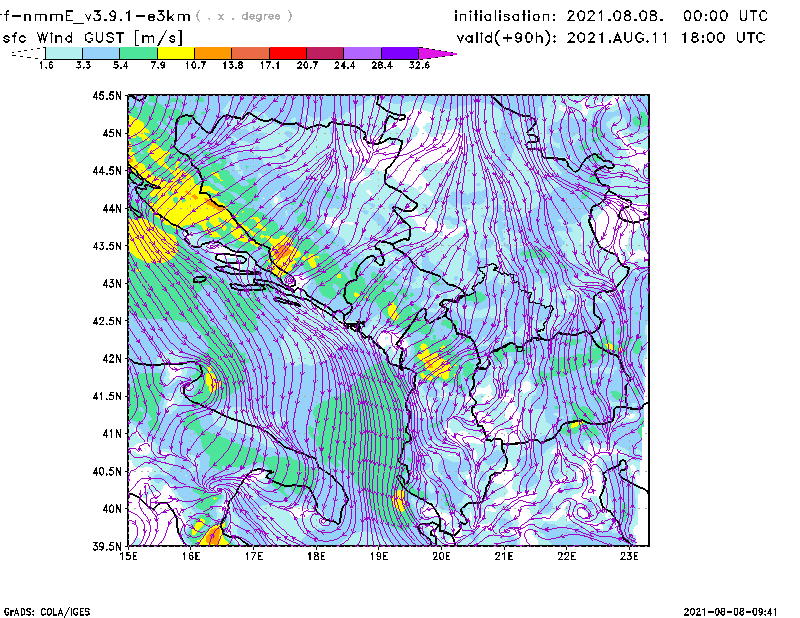
Task: Click the timestamp "2021-08-08-09:41"
Action: (731, 612)
